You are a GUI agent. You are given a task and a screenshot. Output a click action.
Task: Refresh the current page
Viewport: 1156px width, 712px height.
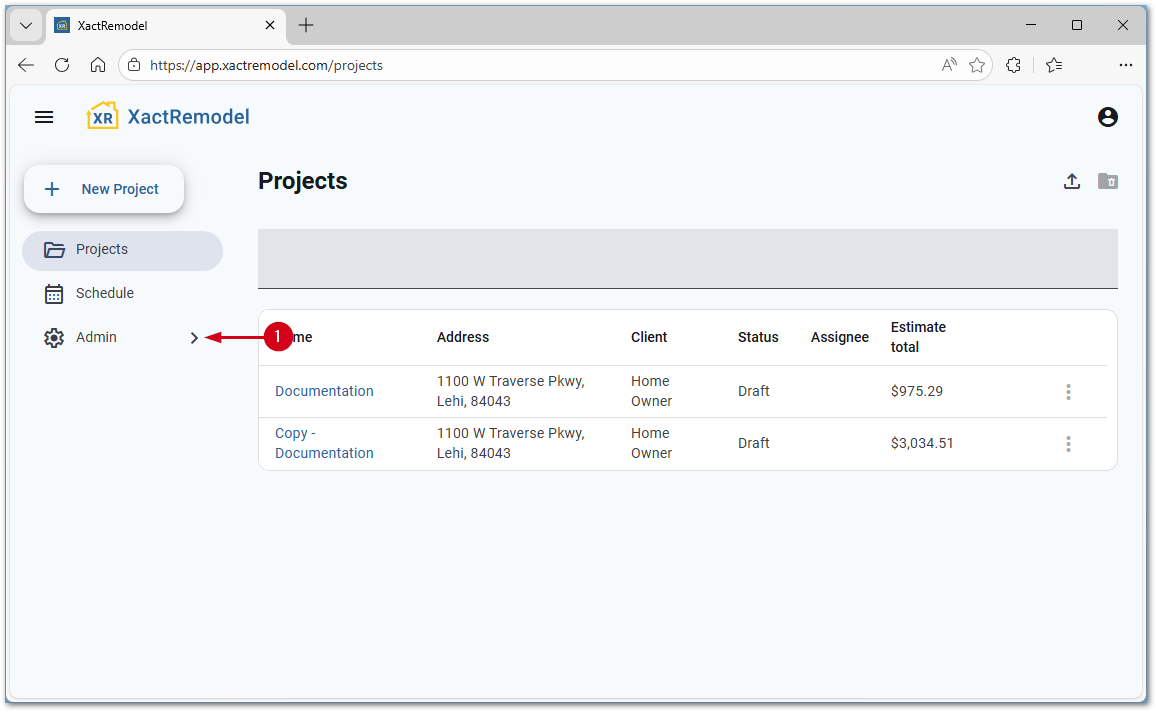[62, 65]
